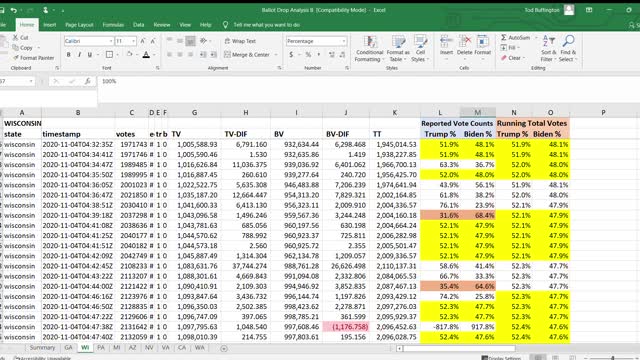Switch to the GA sheet tab
The width and height of the screenshot is (640, 360).
pos(68,348)
